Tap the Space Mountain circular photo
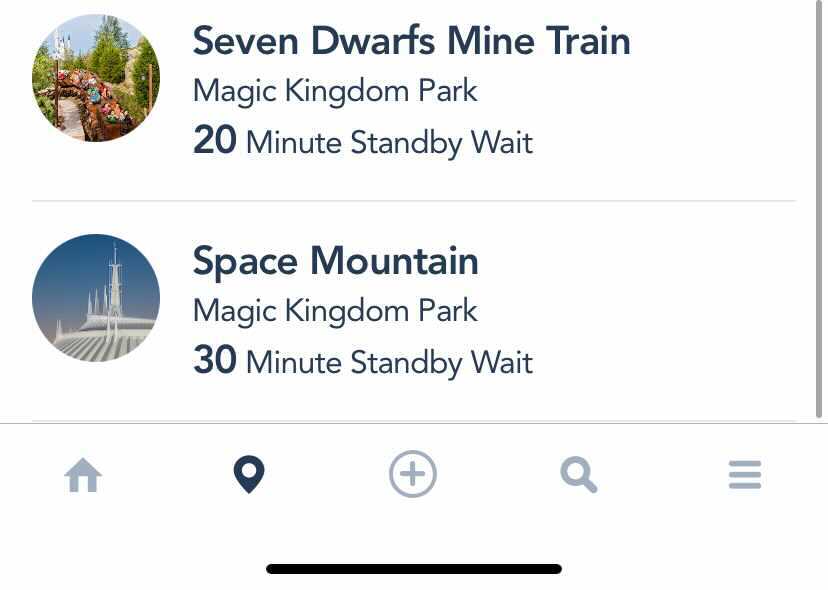 pyautogui.click(x=96, y=297)
